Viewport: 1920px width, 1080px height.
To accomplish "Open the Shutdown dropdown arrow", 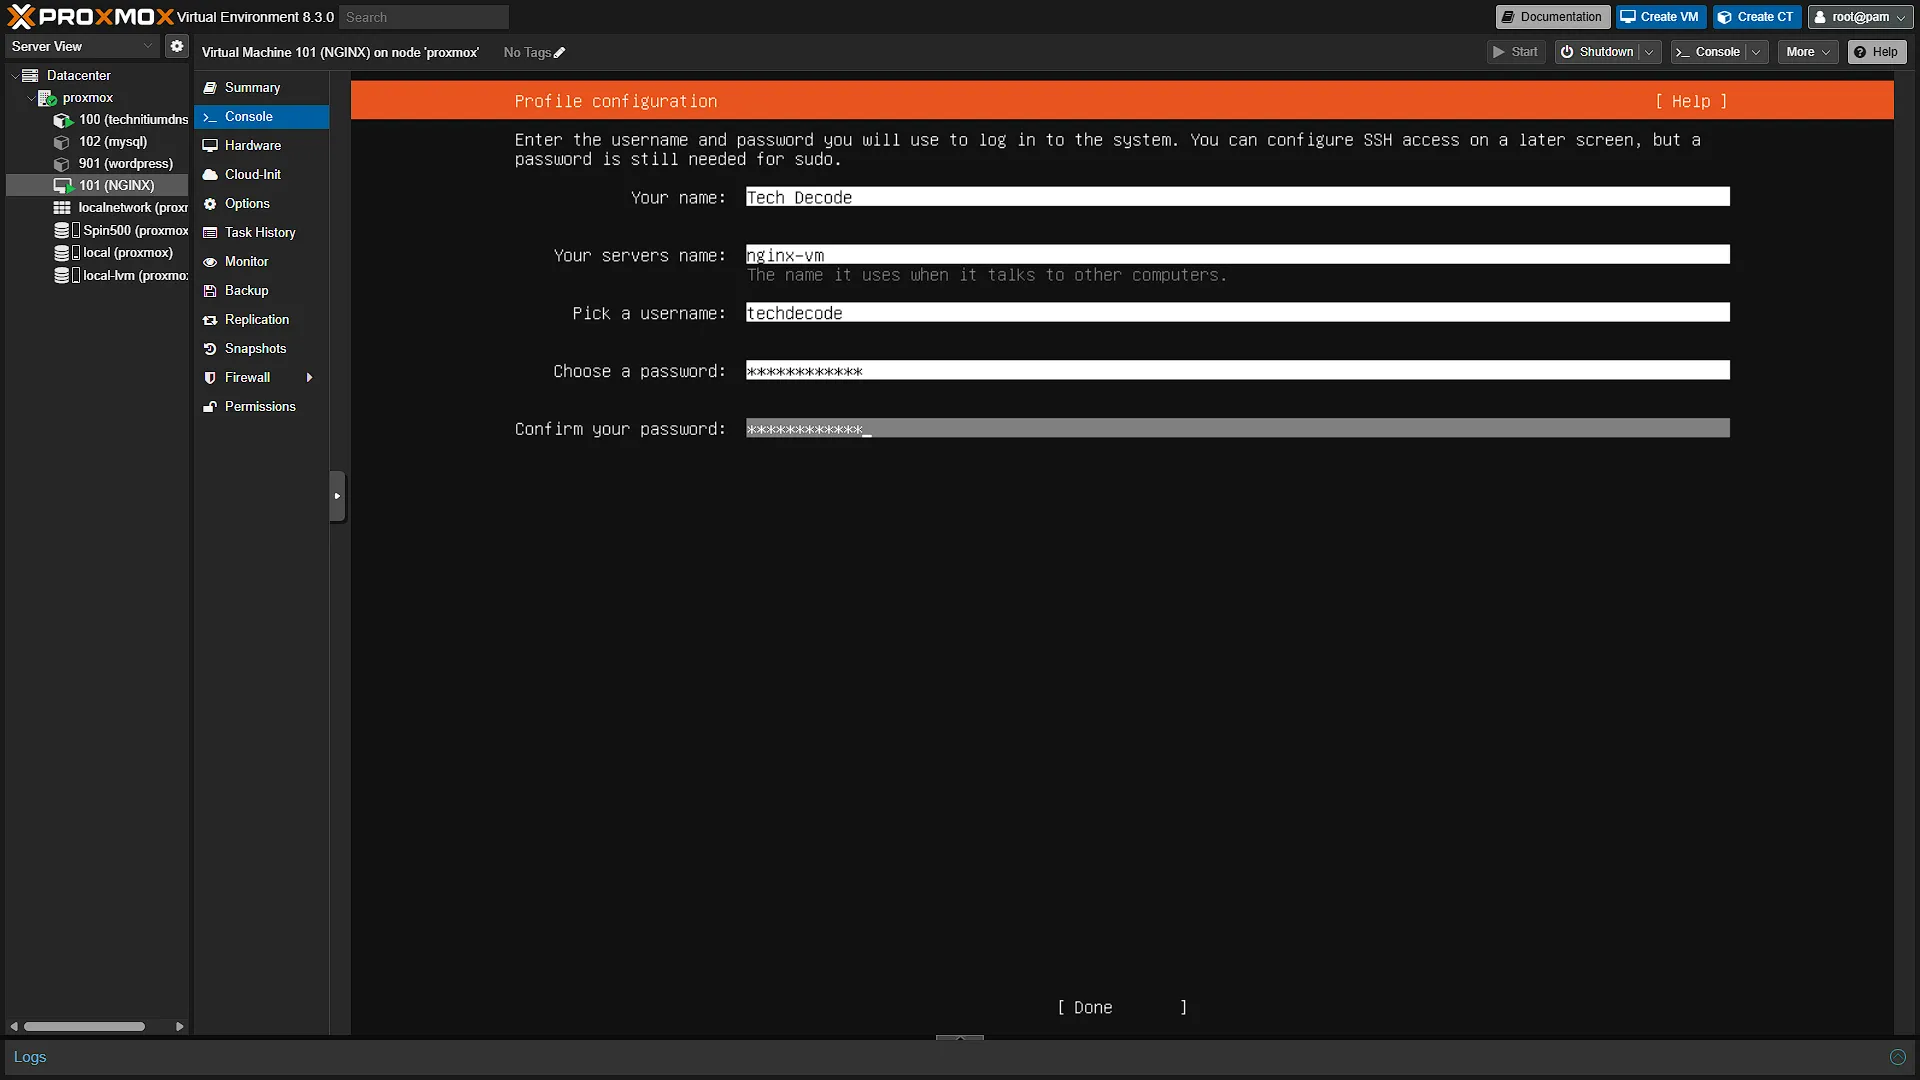I will pyautogui.click(x=1649, y=52).
